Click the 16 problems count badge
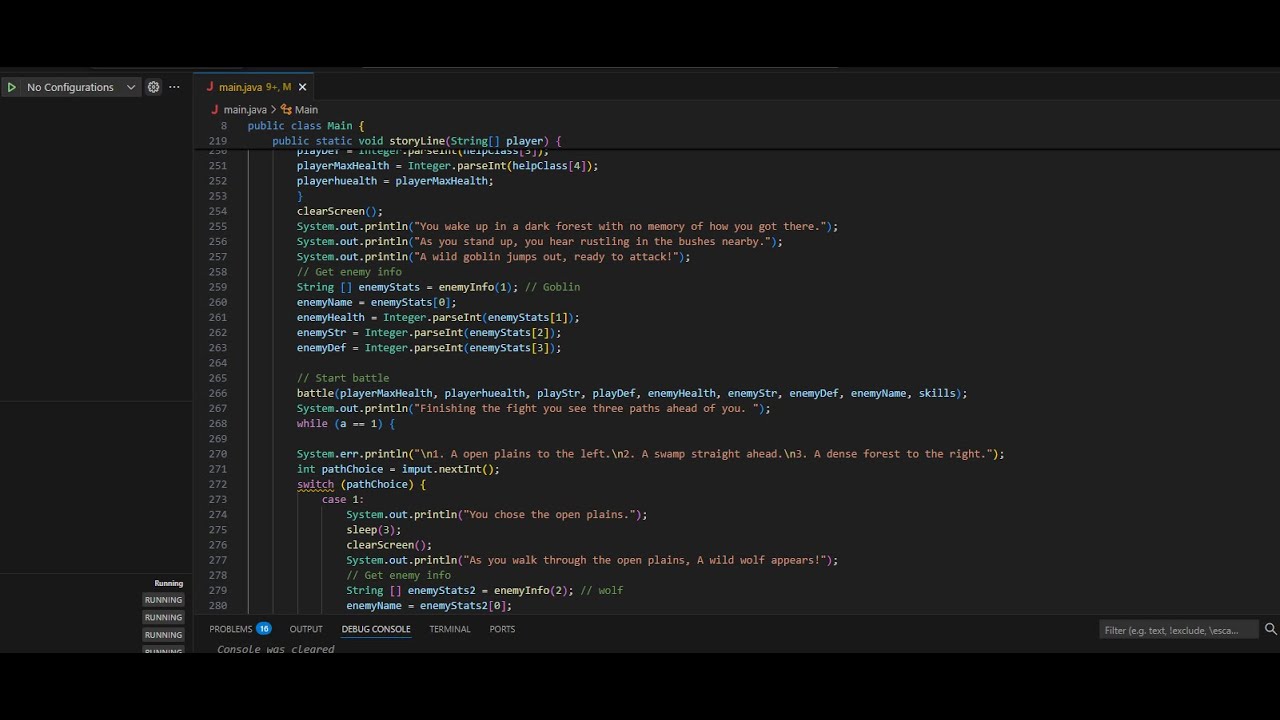Screen dimensions: 1280x720 click(264, 629)
